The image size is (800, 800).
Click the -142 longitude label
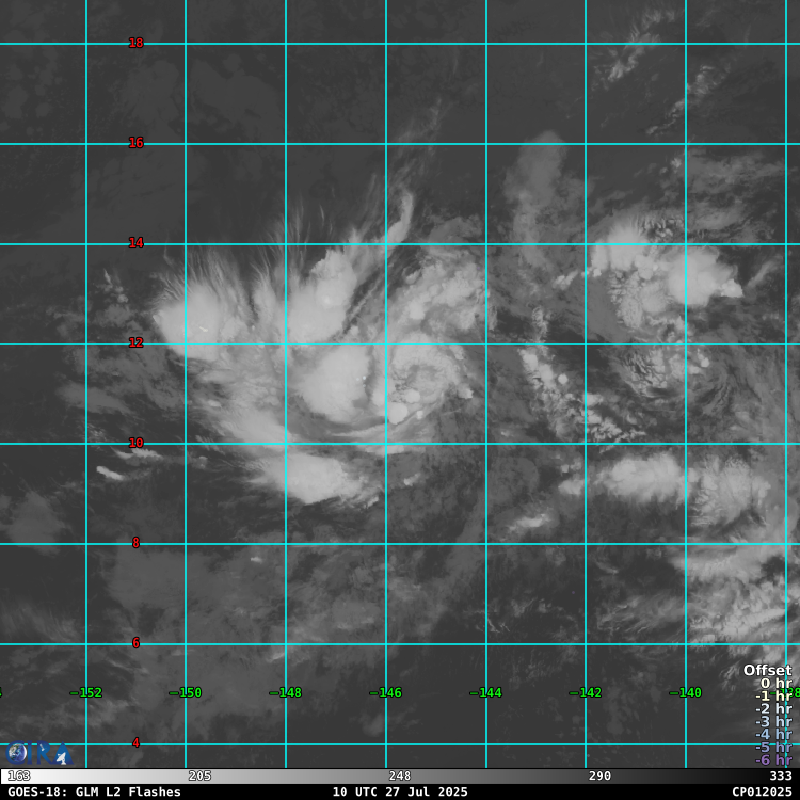pyautogui.click(x=585, y=693)
